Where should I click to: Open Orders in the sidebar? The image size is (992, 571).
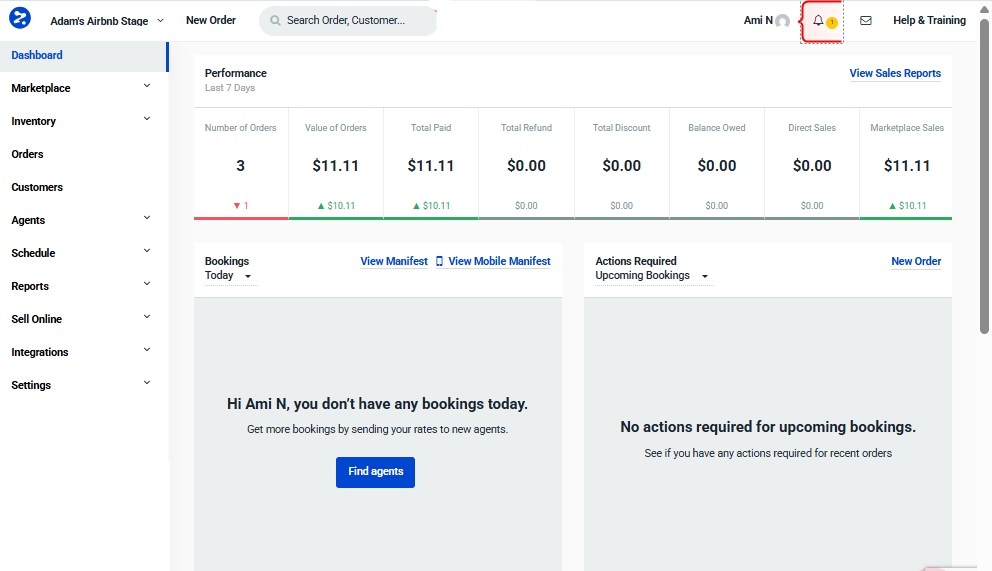pos(27,154)
